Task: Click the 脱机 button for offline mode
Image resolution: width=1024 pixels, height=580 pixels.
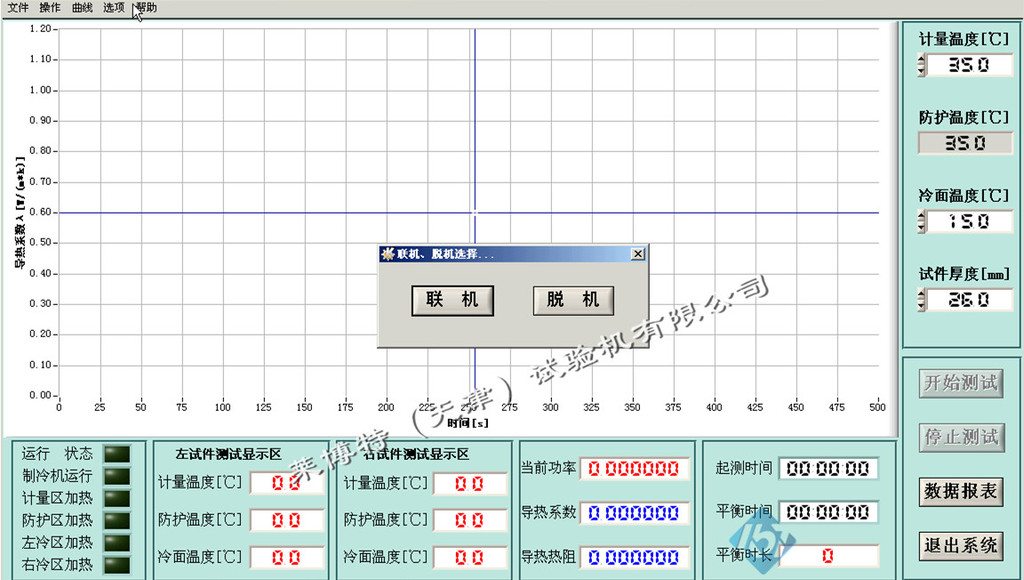Action: [572, 301]
